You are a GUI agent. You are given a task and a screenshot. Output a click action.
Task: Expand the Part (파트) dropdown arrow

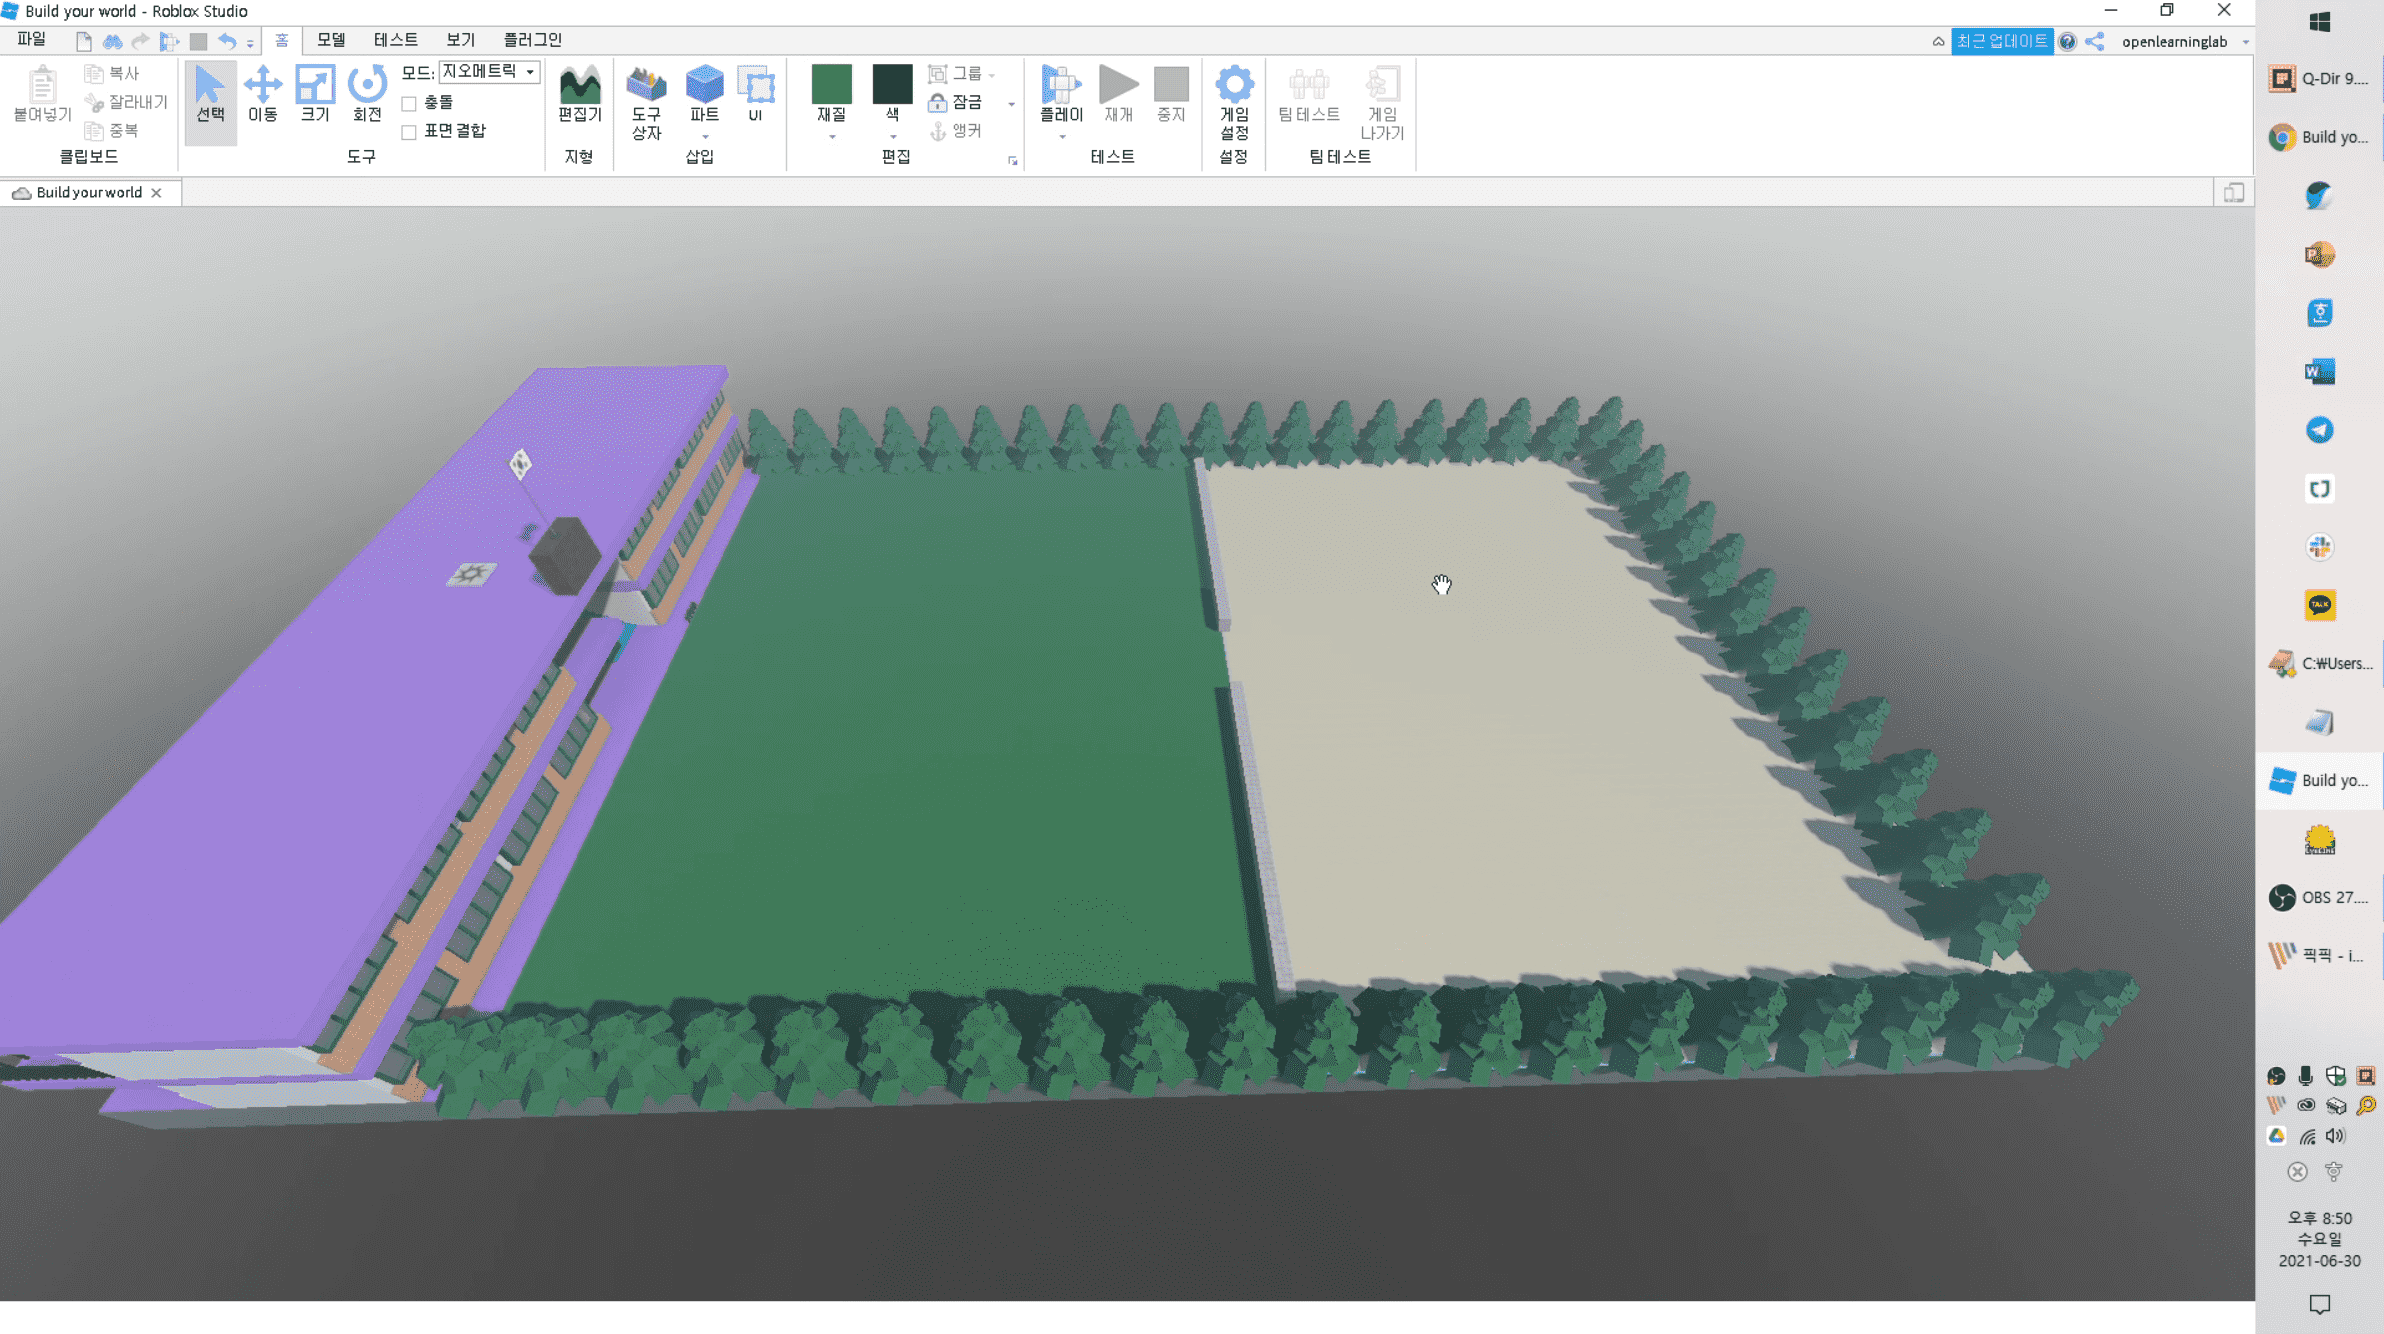(x=704, y=136)
